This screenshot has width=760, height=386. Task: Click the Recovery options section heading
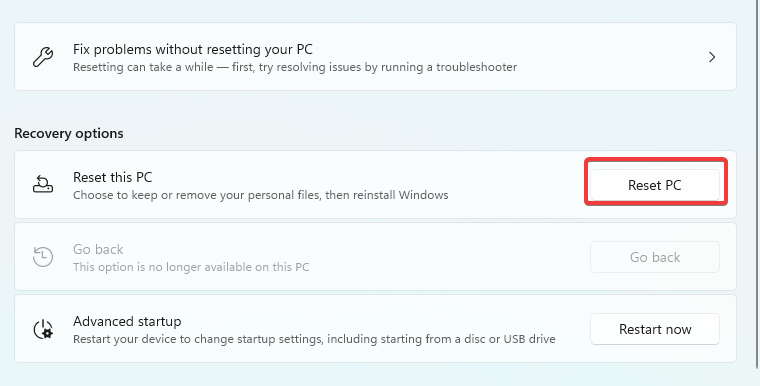(69, 133)
